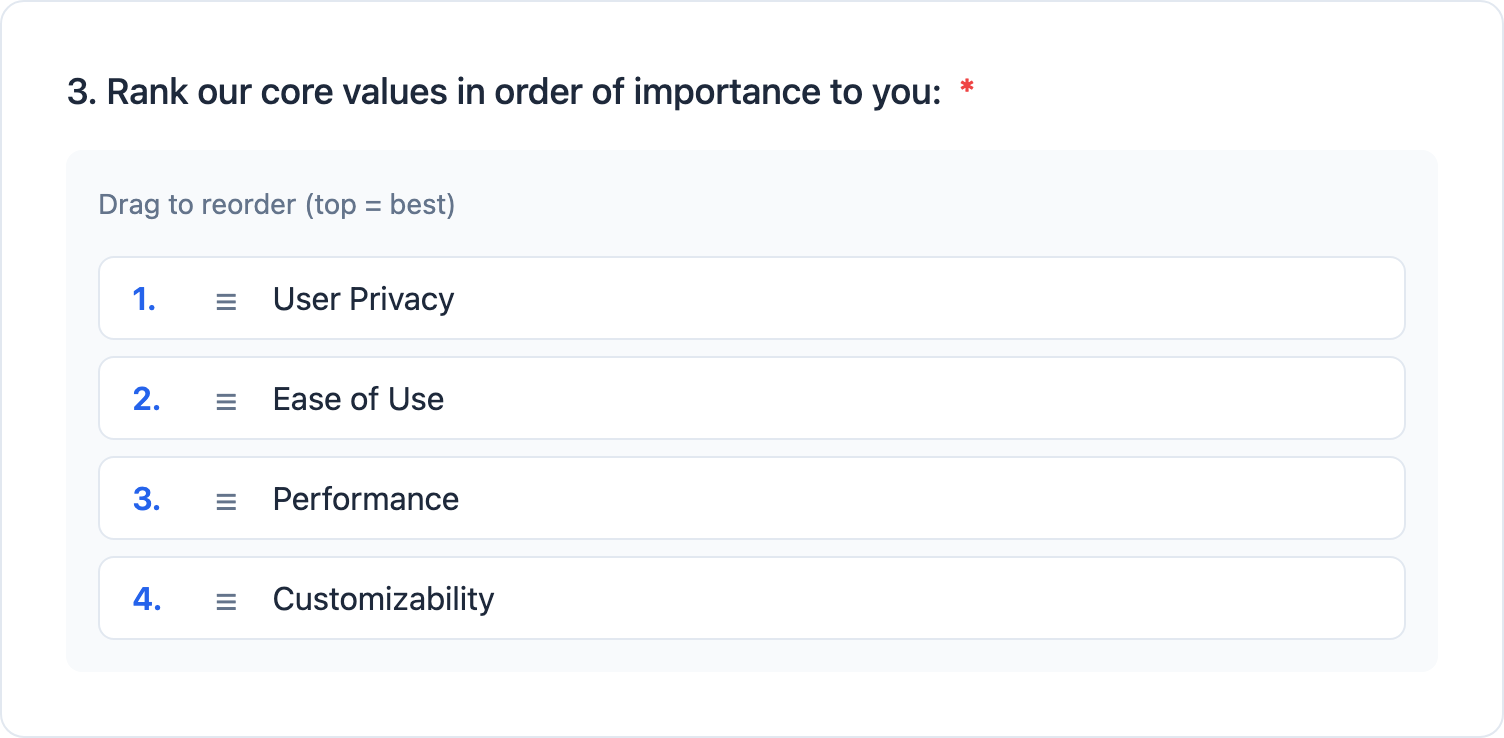
Task: Click the User Privacy label text
Action: point(363,298)
